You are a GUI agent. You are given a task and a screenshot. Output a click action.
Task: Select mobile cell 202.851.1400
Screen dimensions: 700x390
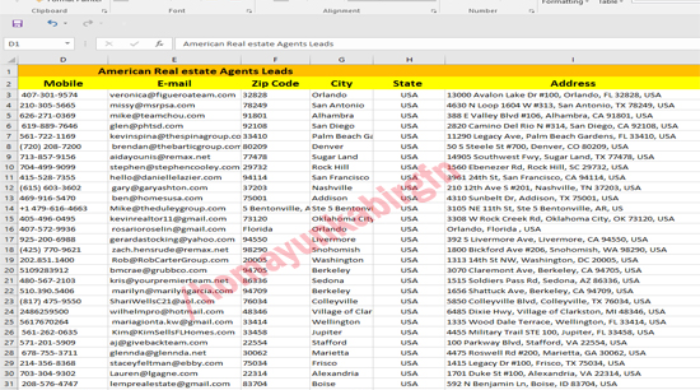click(63, 260)
